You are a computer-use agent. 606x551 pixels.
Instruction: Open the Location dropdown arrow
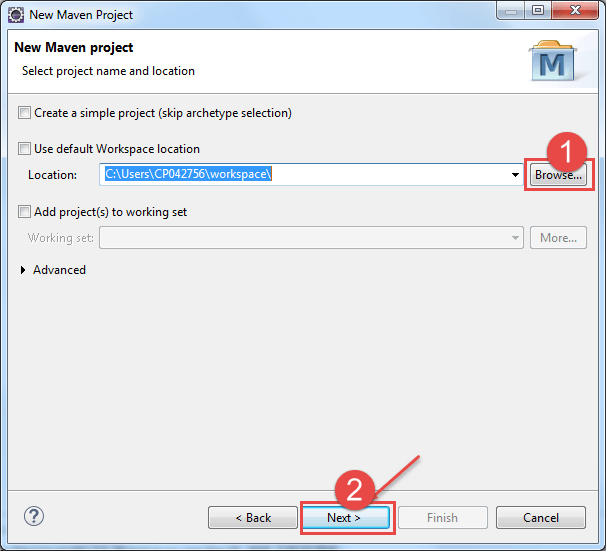click(514, 175)
